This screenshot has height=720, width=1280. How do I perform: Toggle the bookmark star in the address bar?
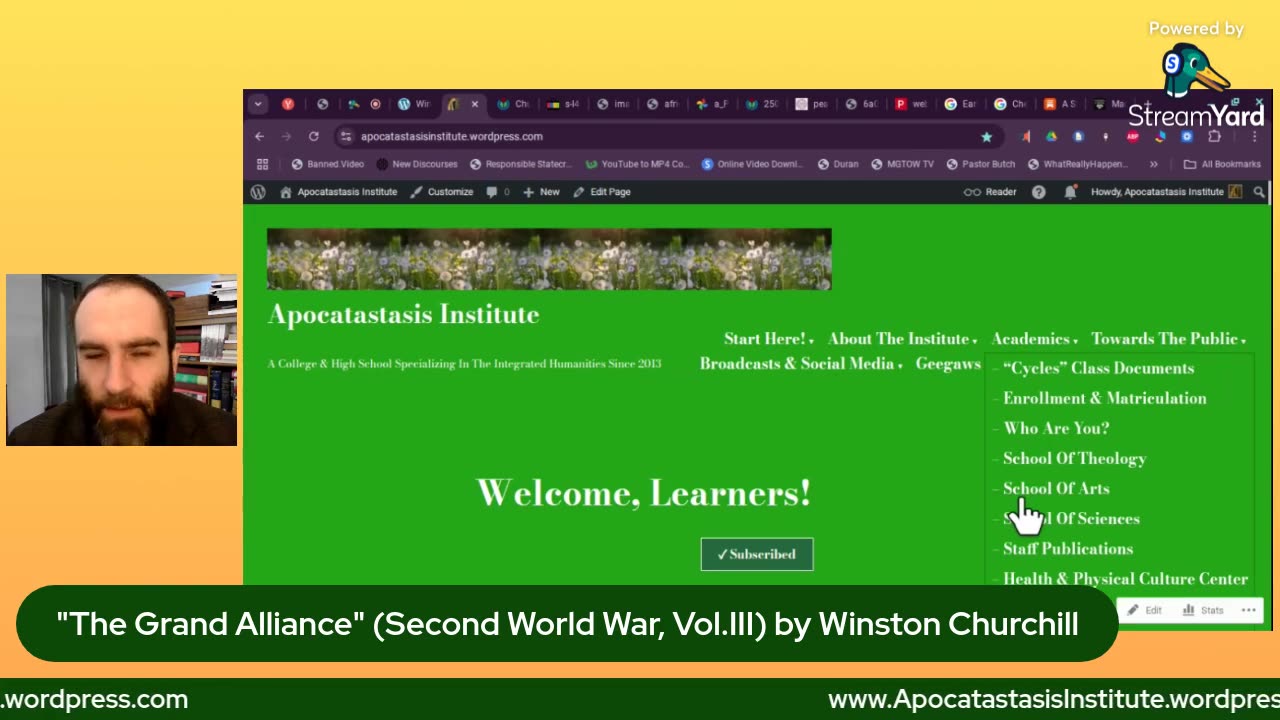pos(987,136)
